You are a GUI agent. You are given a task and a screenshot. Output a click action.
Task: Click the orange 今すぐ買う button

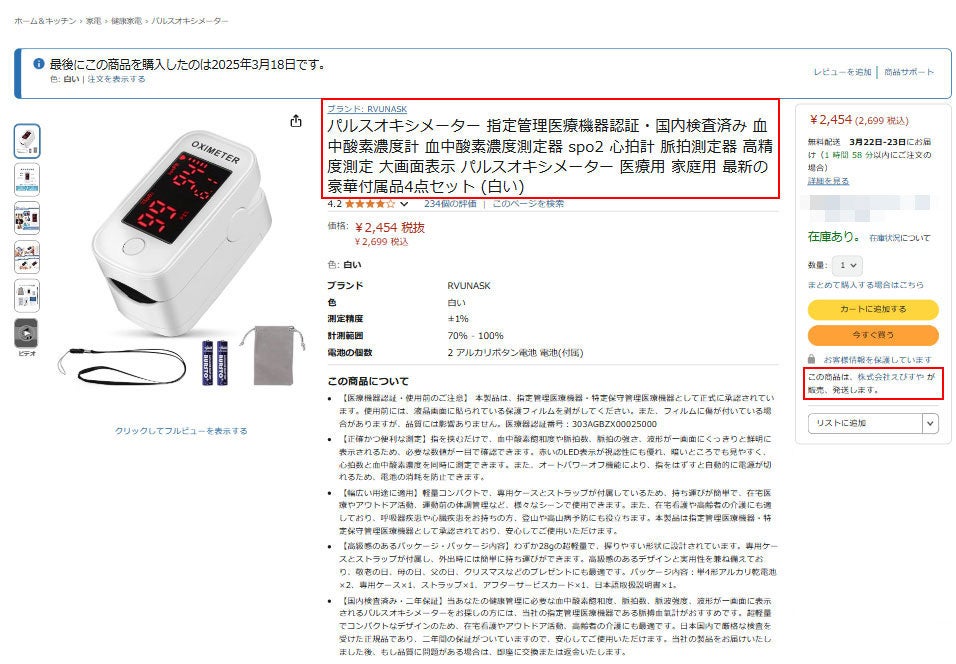point(873,335)
